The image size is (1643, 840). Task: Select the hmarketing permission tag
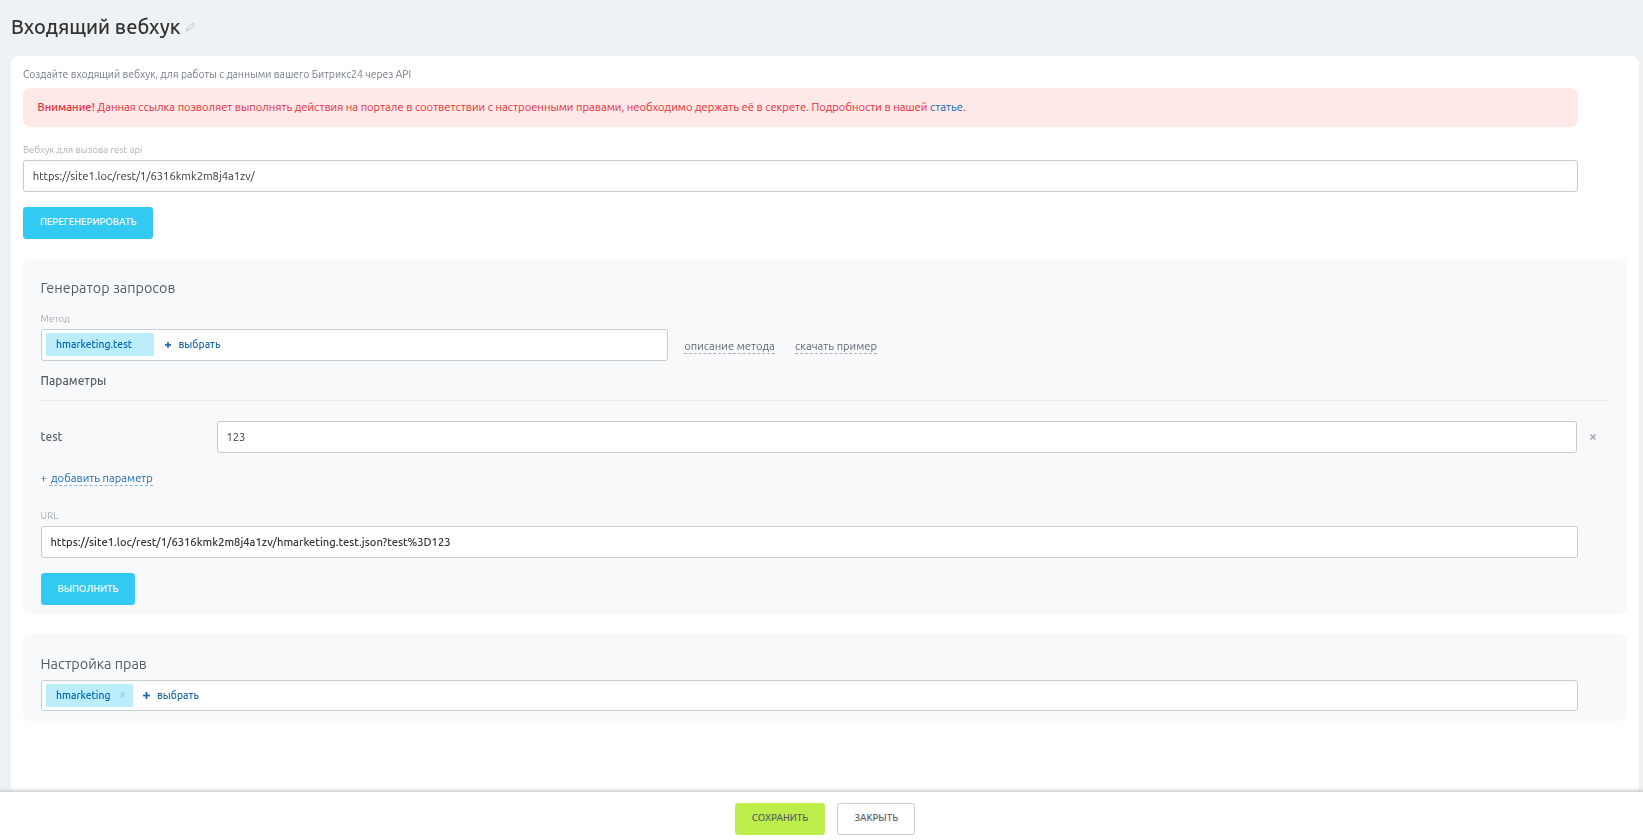point(83,696)
